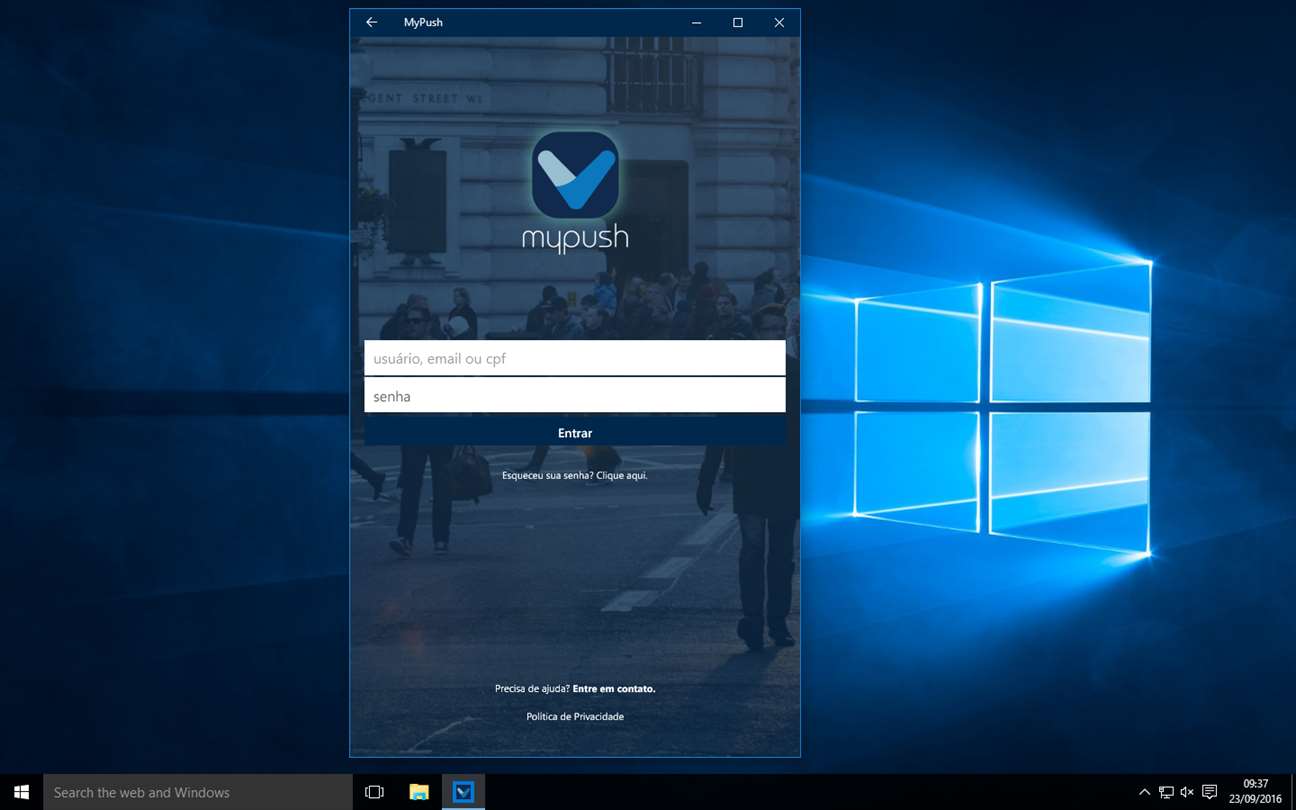Image resolution: width=1296 pixels, height=810 pixels.
Task: Open Task View from the taskbar
Action: [x=374, y=792]
